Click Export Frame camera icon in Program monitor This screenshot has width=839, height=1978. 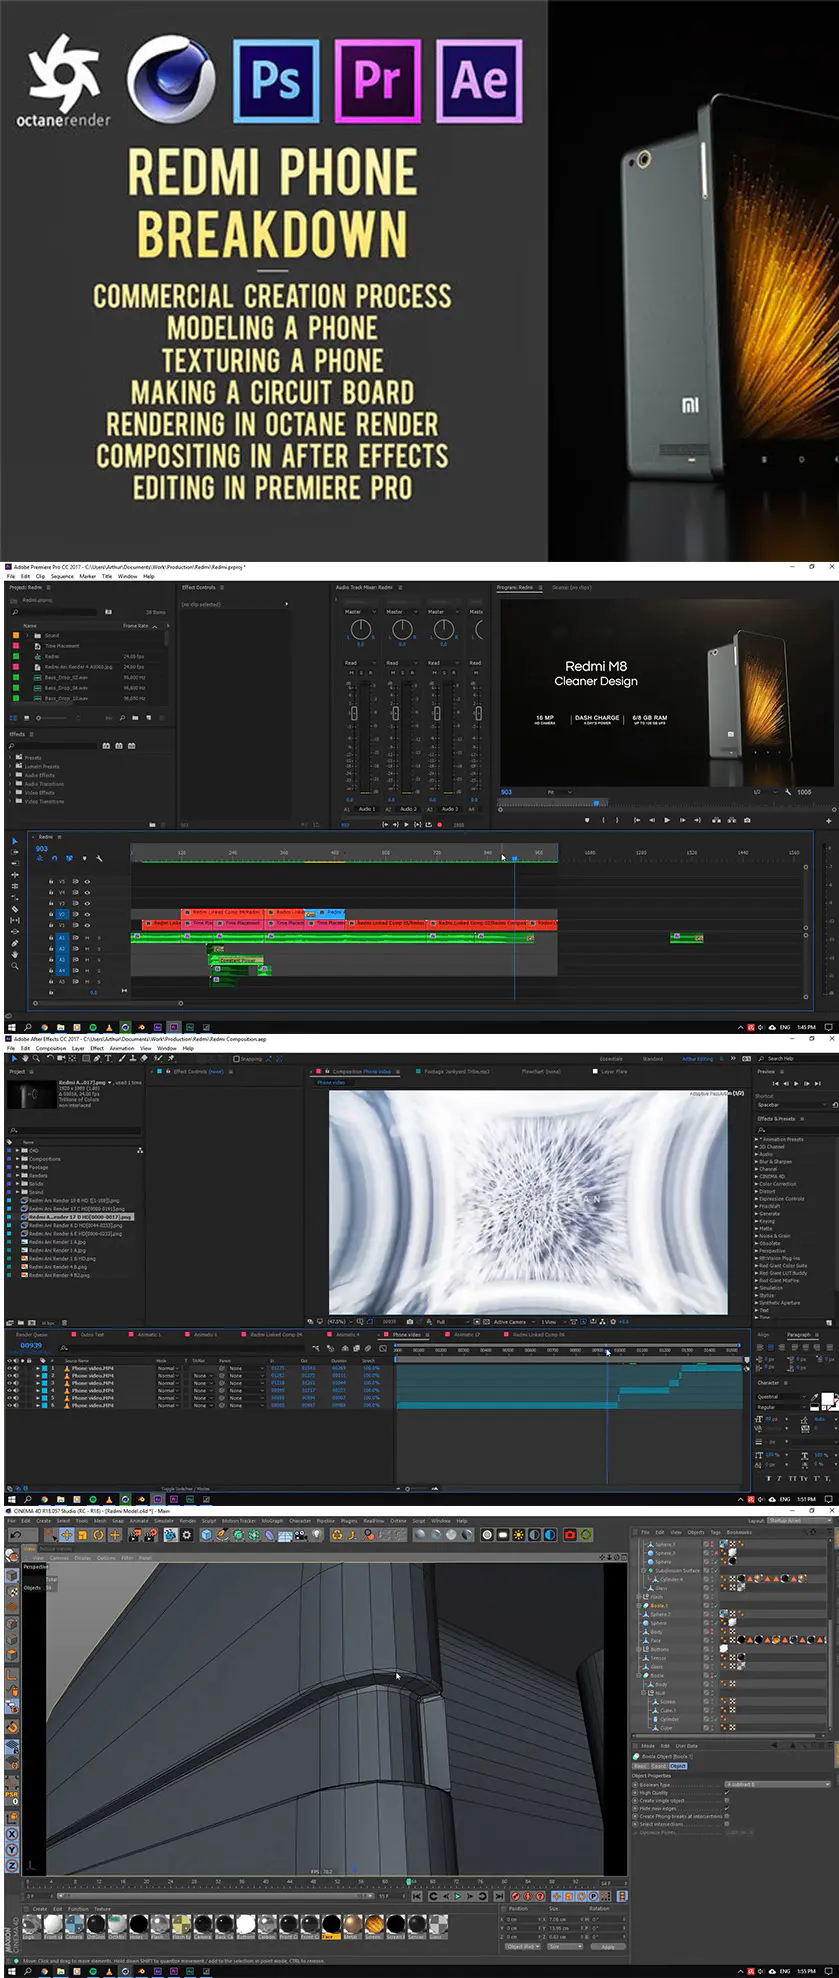point(746,820)
